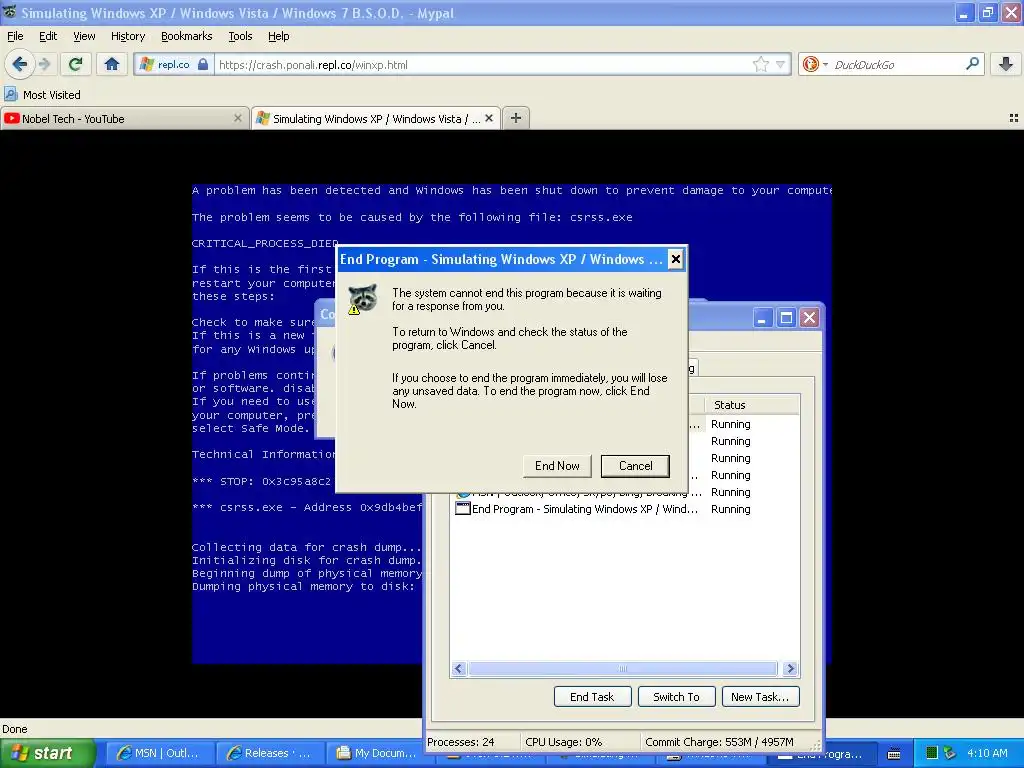1024x768 pixels.
Task: Open a new tab with plus button
Action: coord(516,118)
